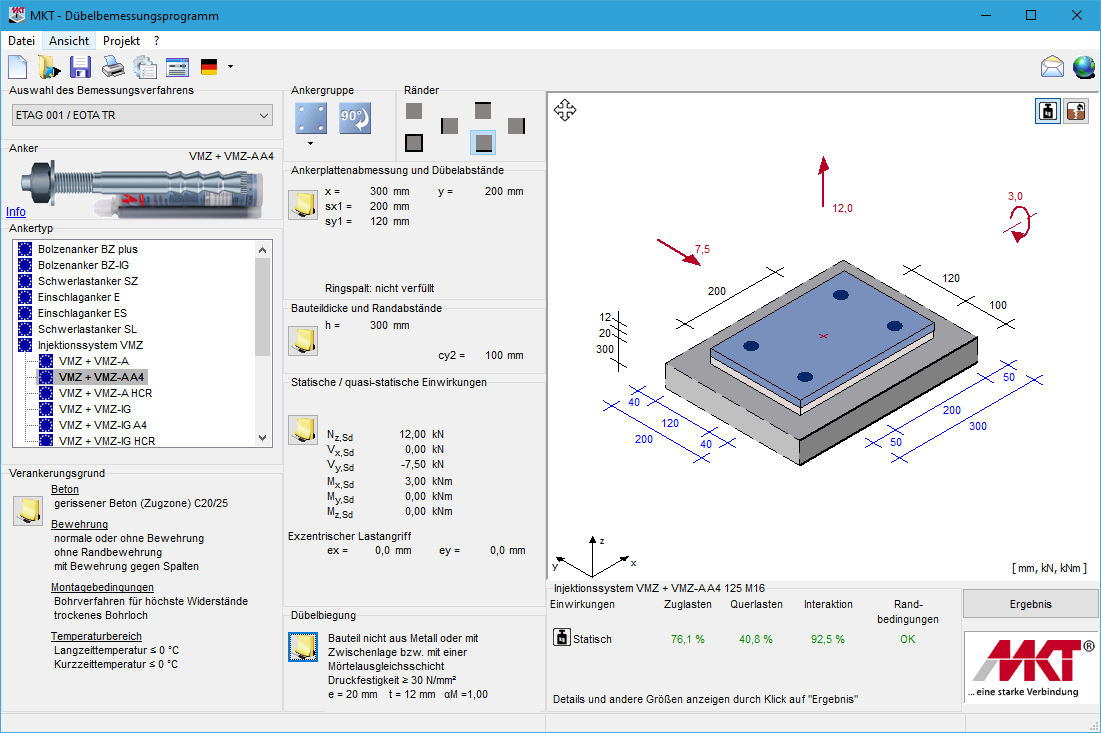Open a project with the folder icon
This screenshot has width=1101, height=733.
pyautogui.click(x=49, y=67)
